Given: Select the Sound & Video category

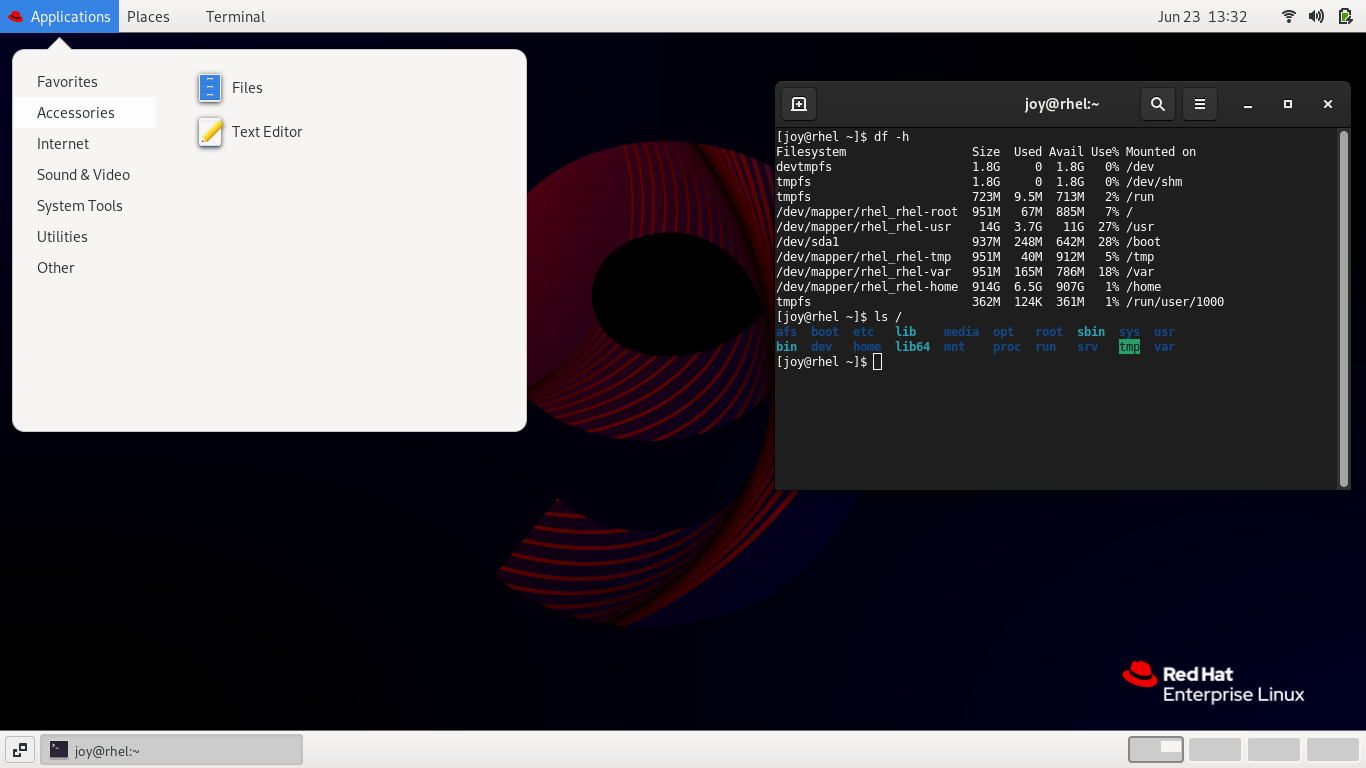Looking at the screenshot, I should point(83,174).
